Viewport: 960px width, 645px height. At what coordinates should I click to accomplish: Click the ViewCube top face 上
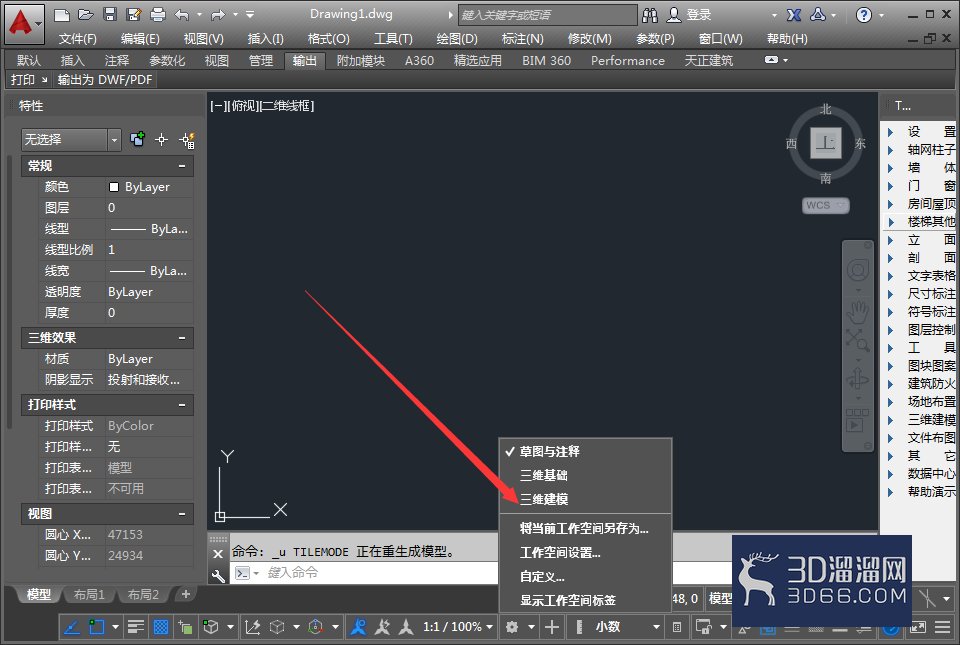[825, 143]
